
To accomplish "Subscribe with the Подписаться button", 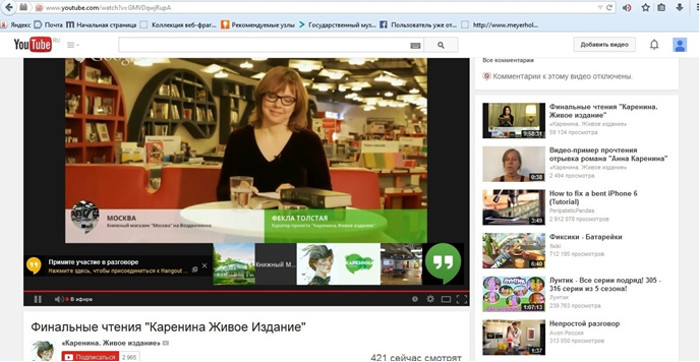I will pos(90,357).
